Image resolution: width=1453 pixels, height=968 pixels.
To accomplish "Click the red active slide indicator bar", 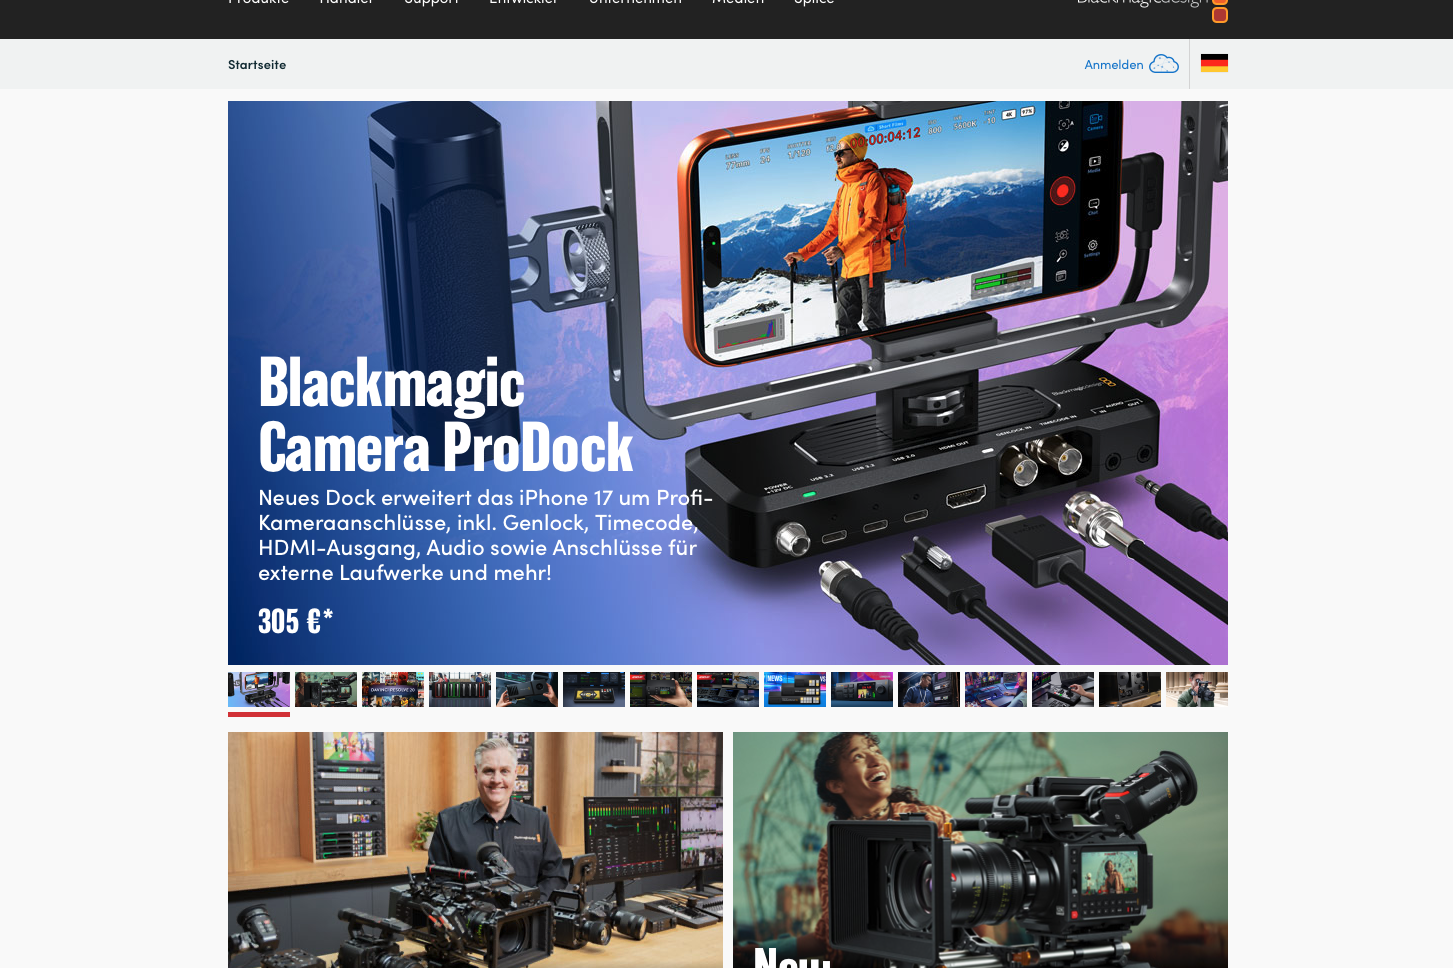I will pos(259,714).
